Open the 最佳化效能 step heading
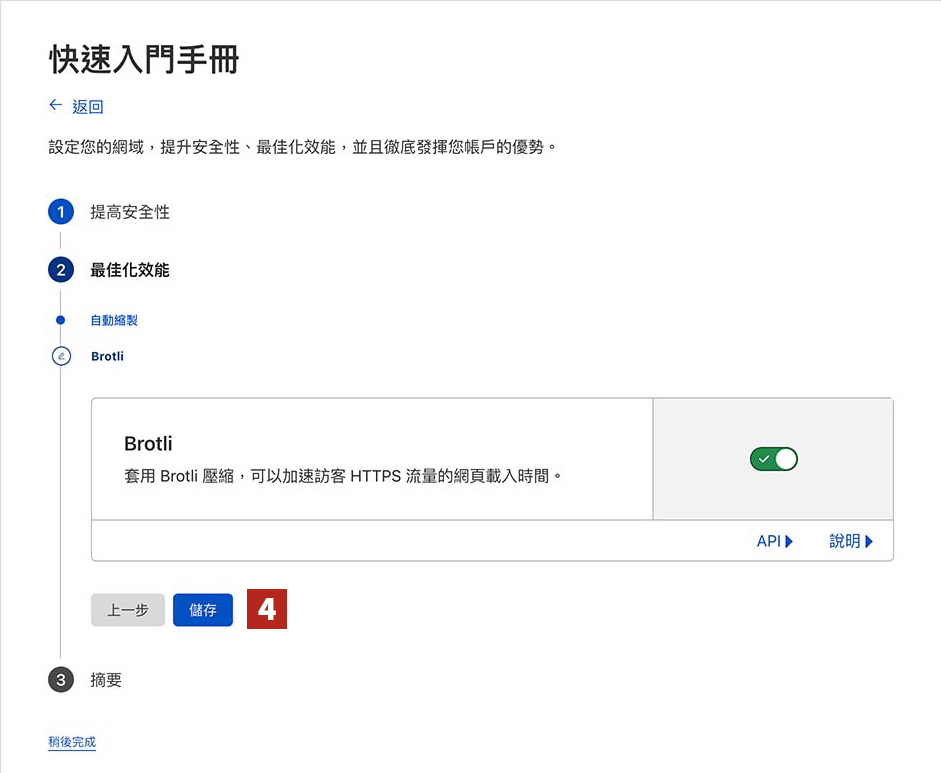 click(x=130, y=270)
